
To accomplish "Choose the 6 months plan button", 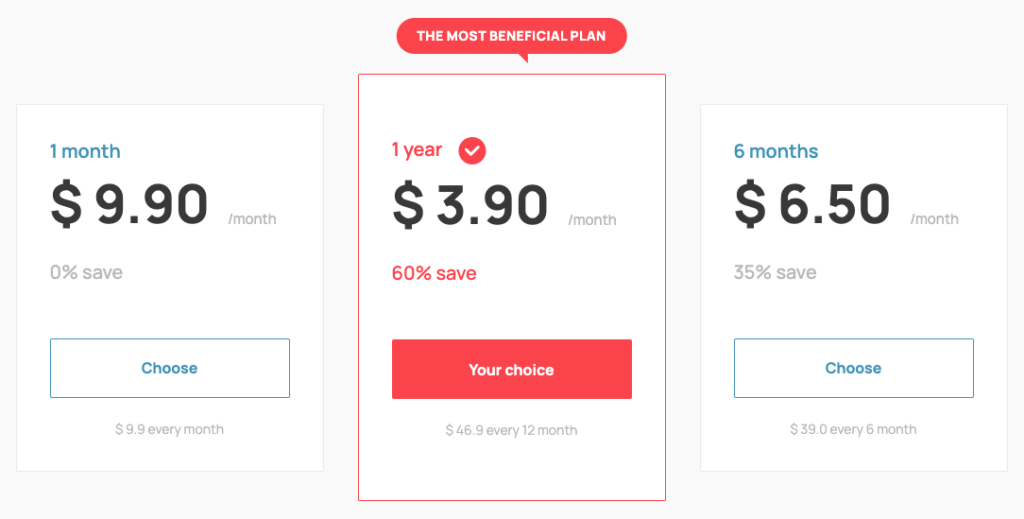I will [x=853, y=368].
